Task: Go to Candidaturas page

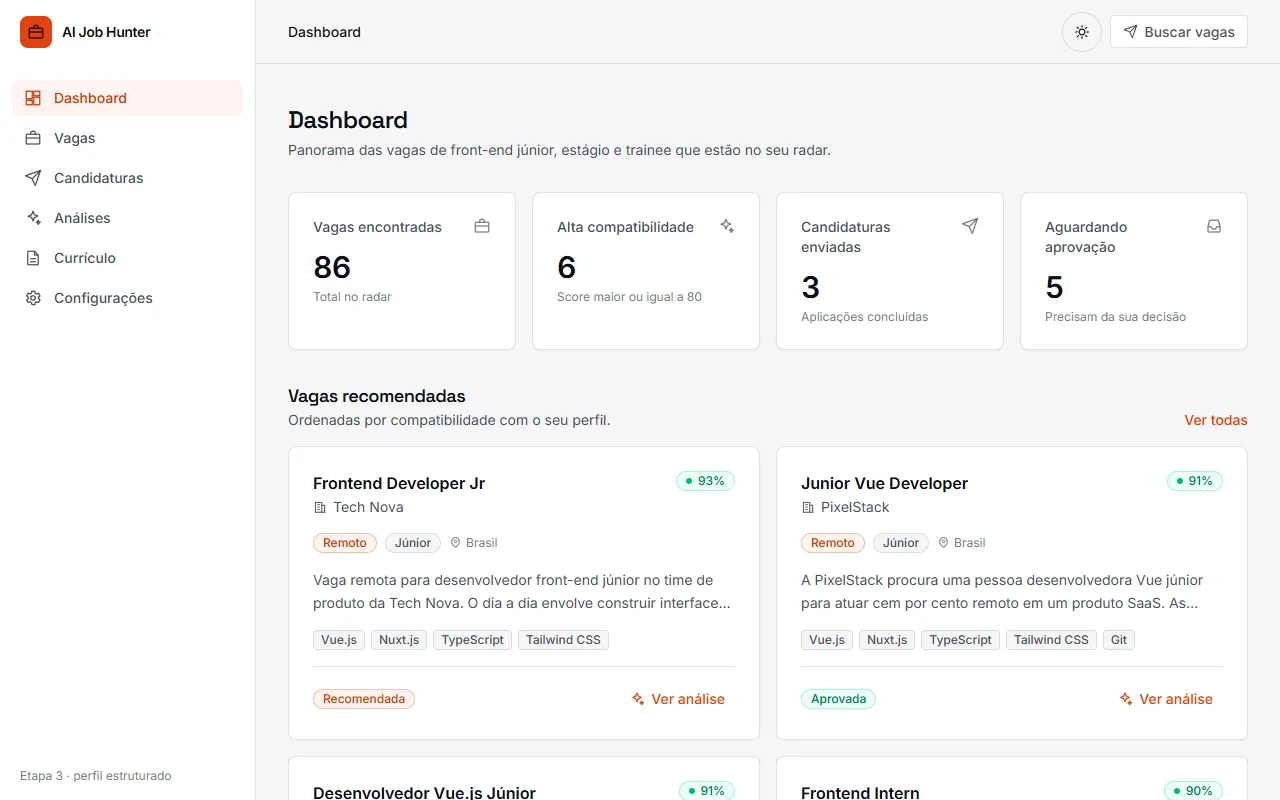Action: (127, 178)
